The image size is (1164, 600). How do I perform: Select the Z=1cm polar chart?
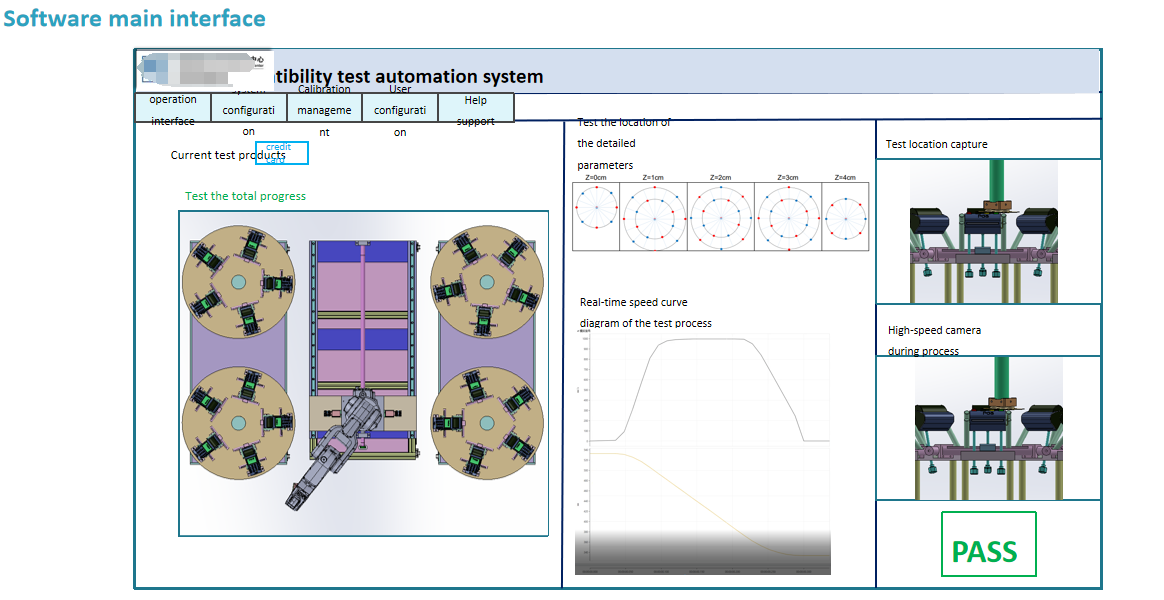(x=653, y=216)
